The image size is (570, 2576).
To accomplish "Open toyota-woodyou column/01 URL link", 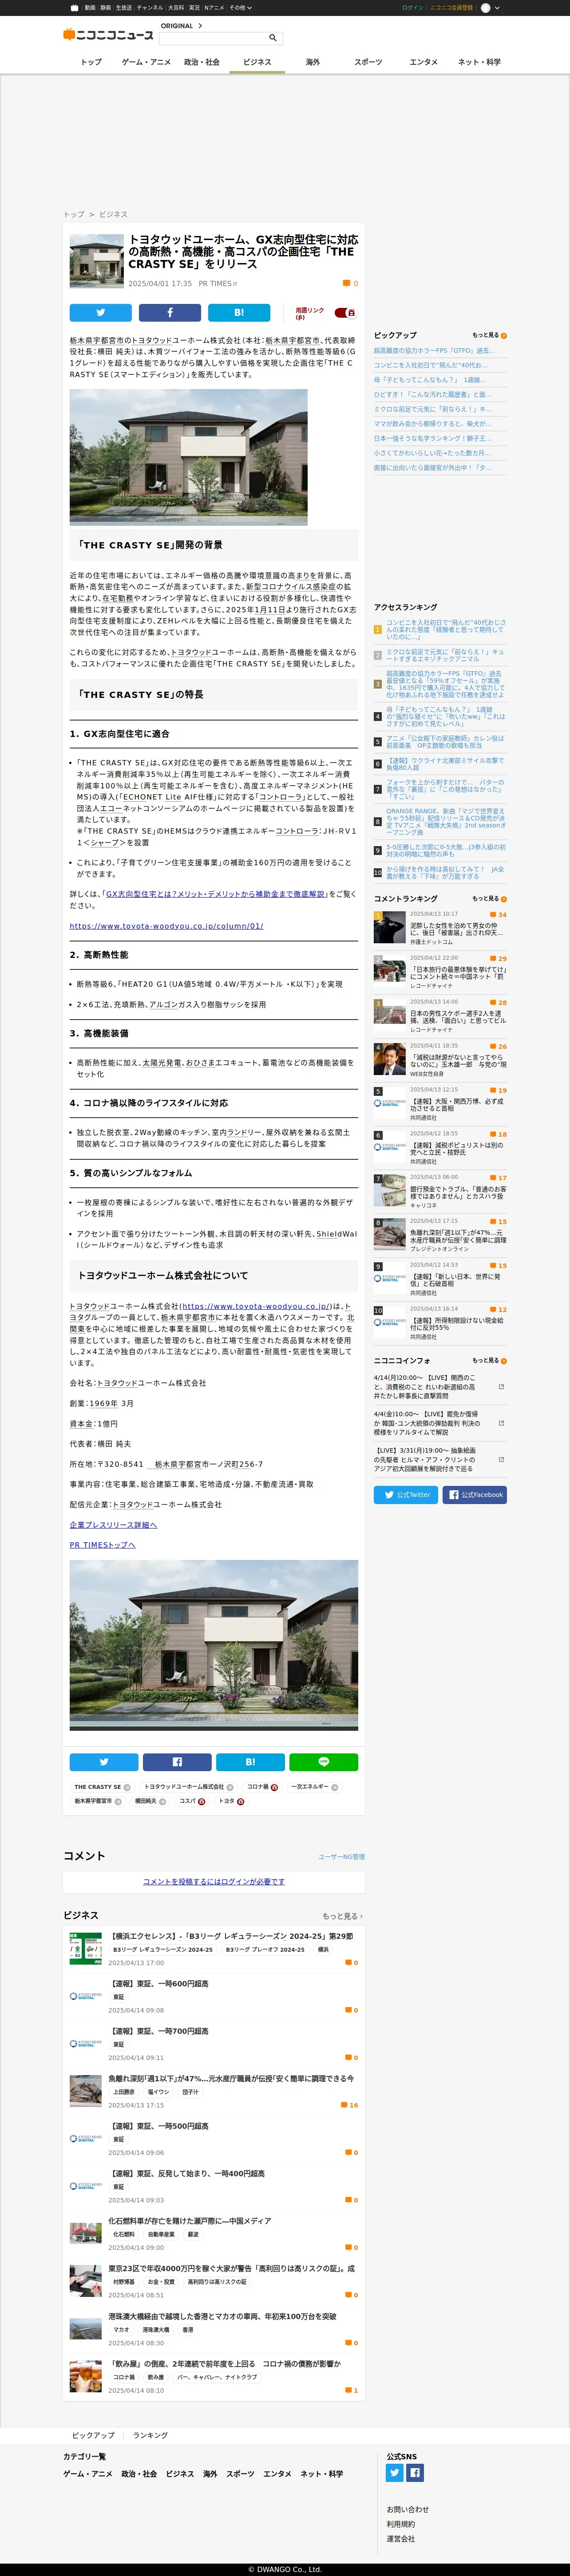I will point(166,926).
